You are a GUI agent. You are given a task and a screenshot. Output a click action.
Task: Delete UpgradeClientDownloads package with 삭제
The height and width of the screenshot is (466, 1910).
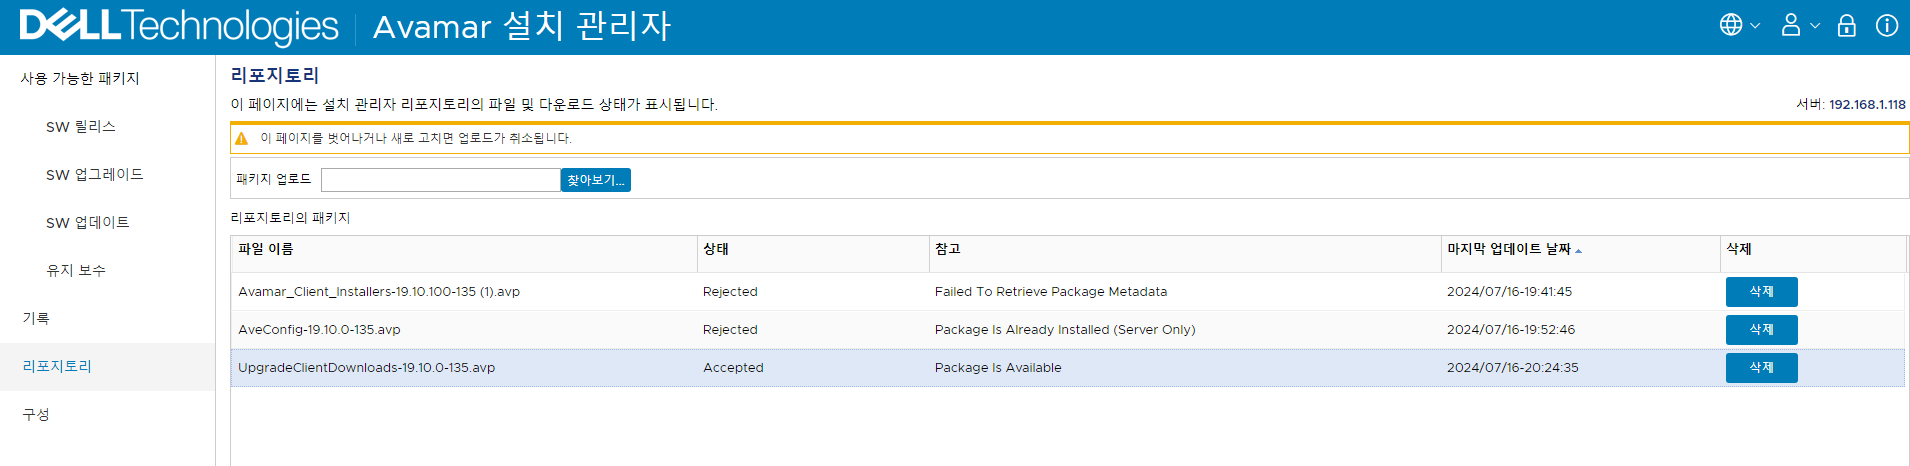click(1762, 368)
